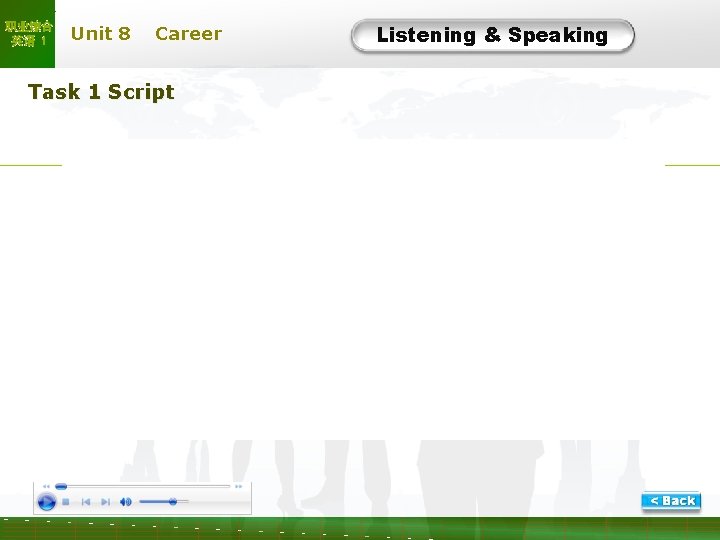Fast forward using the double-right arrow icon
This screenshot has width=720, height=540.
click(238, 486)
